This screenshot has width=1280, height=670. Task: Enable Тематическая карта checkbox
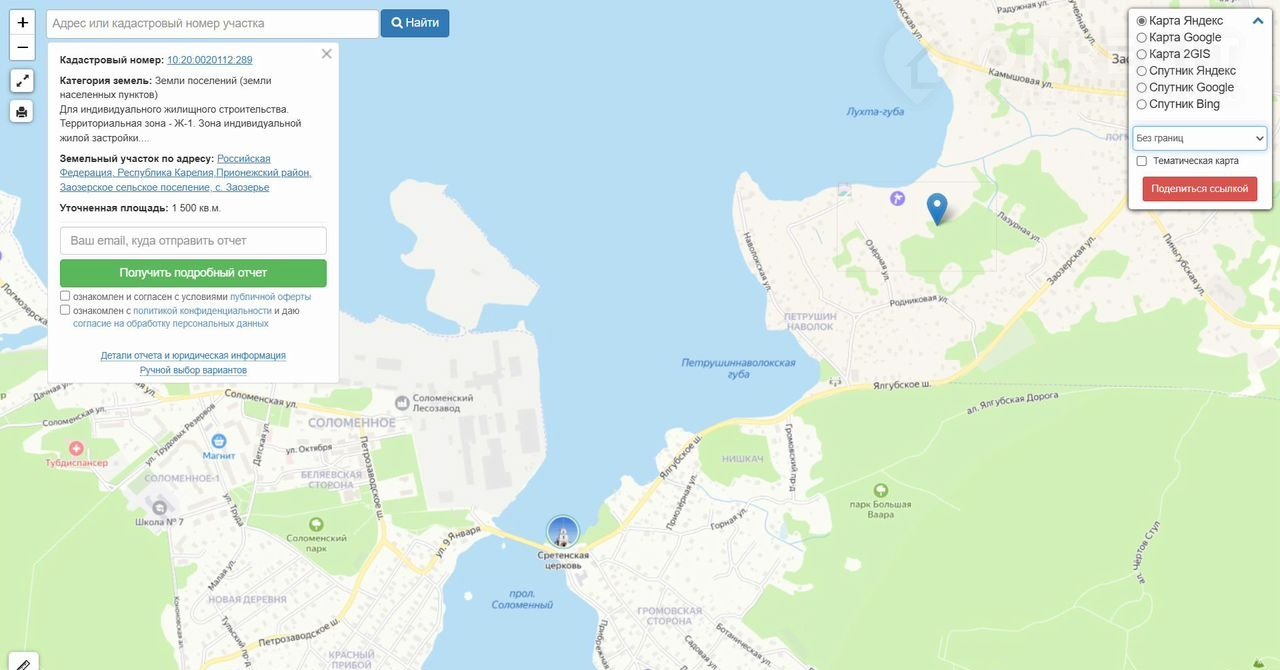pyautogui.click(x=1142, y=161)
